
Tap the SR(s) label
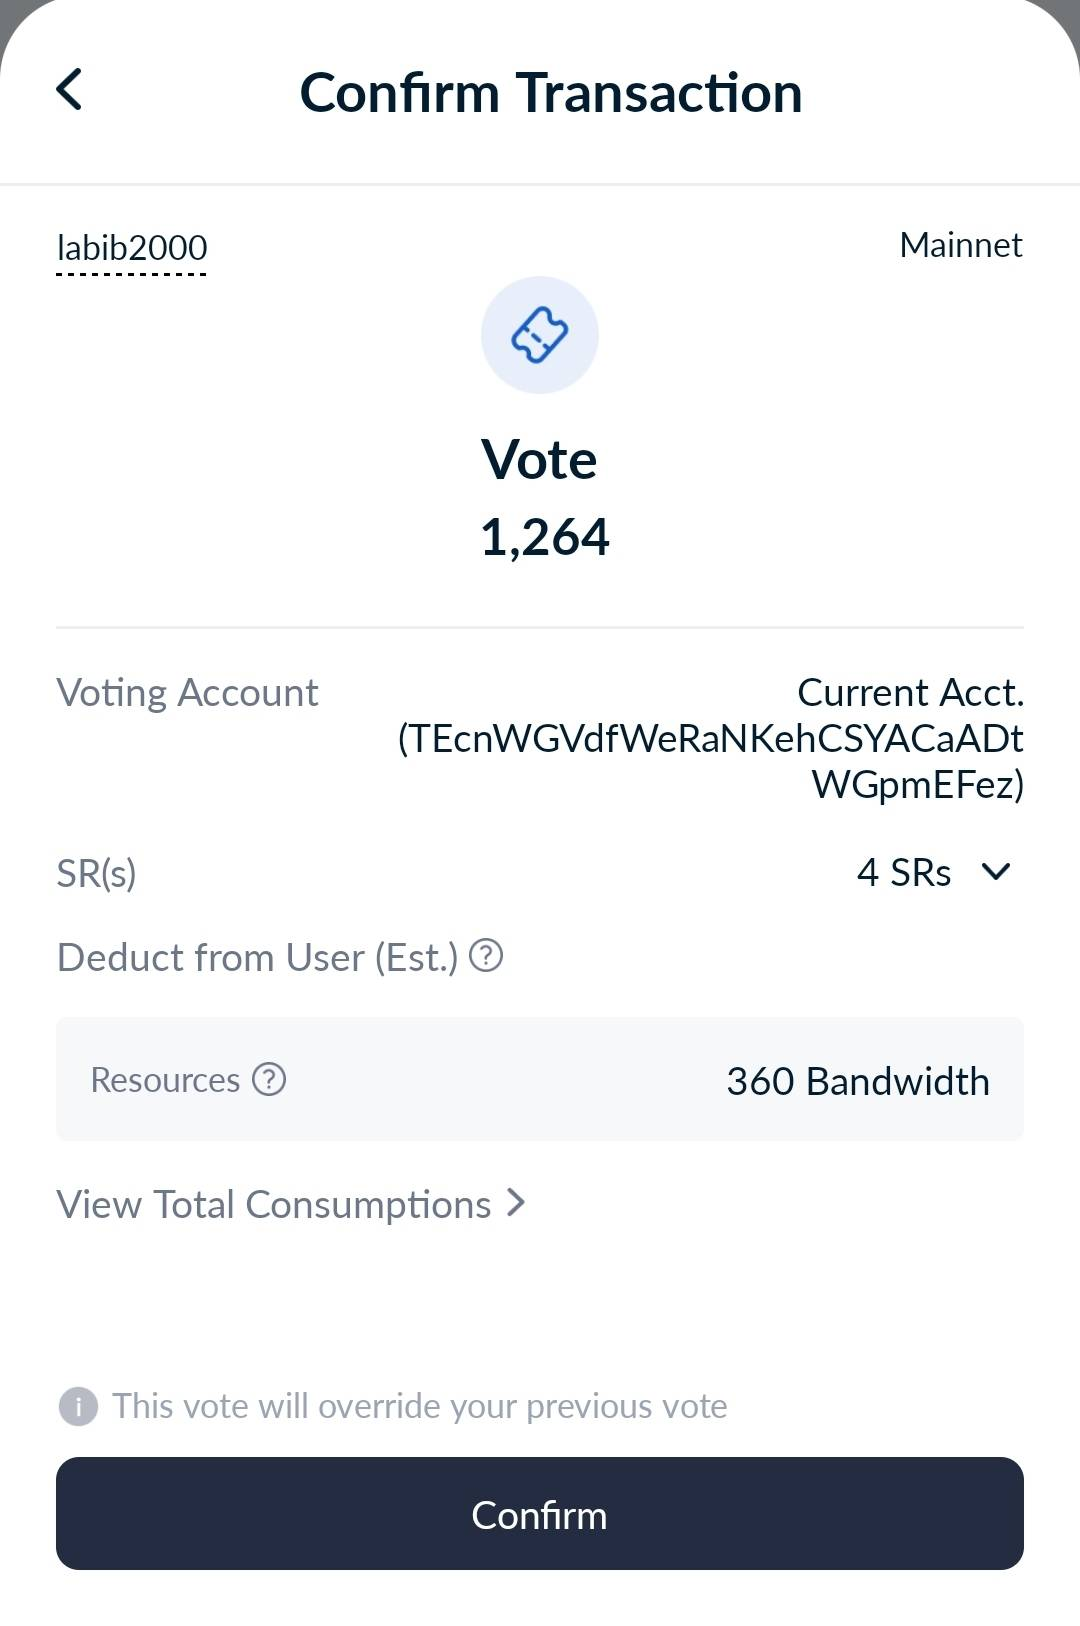96,873
